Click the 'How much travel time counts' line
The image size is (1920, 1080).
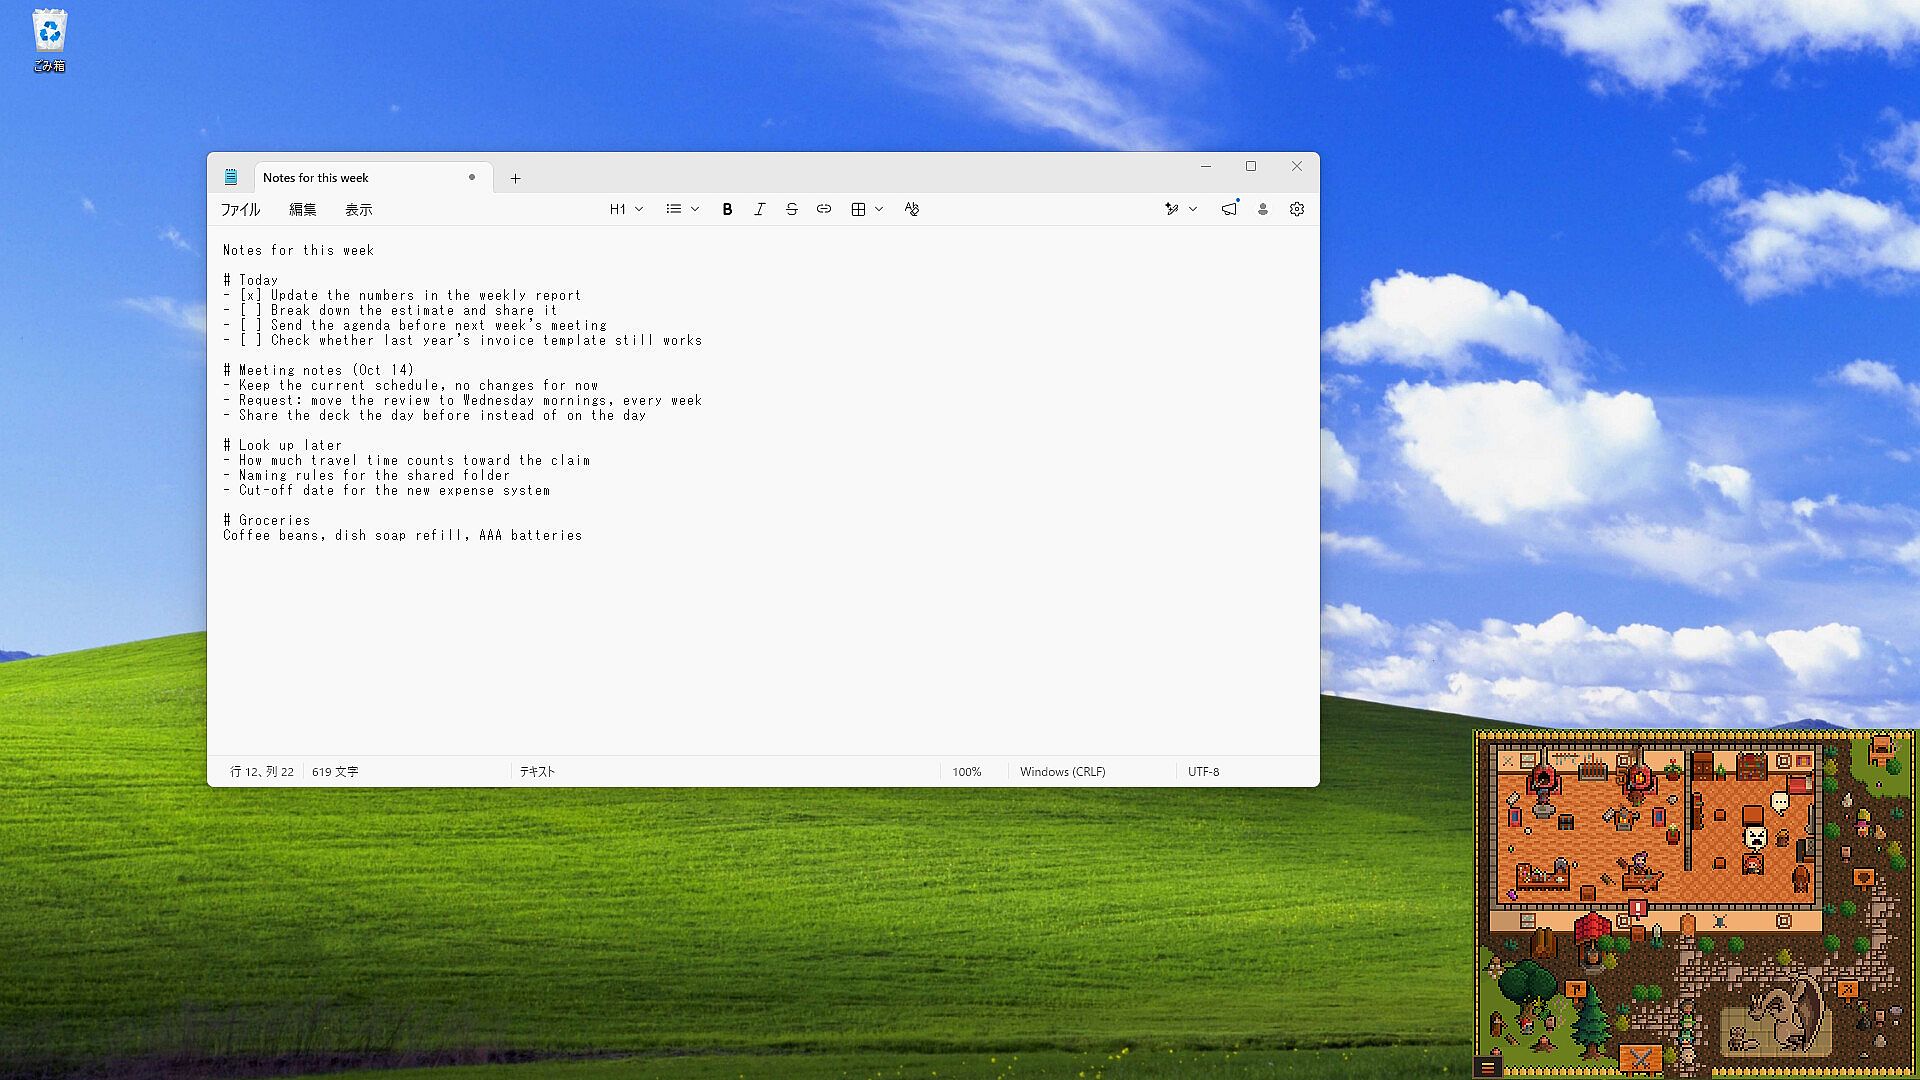407,460
